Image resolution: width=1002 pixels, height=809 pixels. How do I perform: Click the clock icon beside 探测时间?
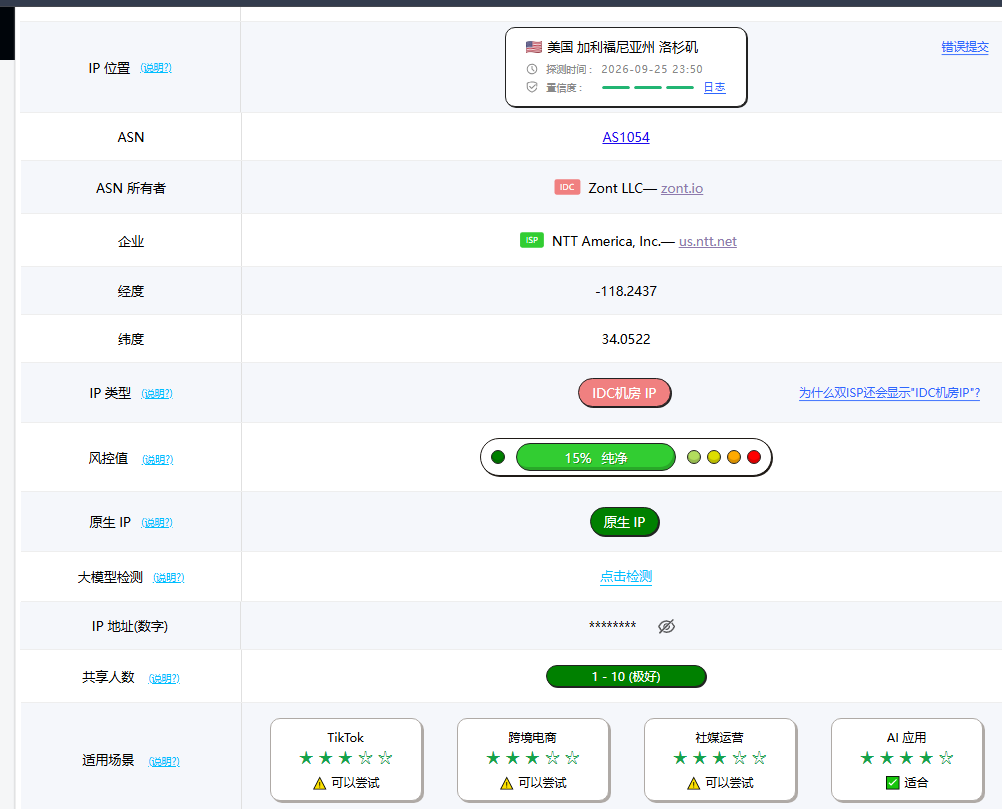[532, 69]
